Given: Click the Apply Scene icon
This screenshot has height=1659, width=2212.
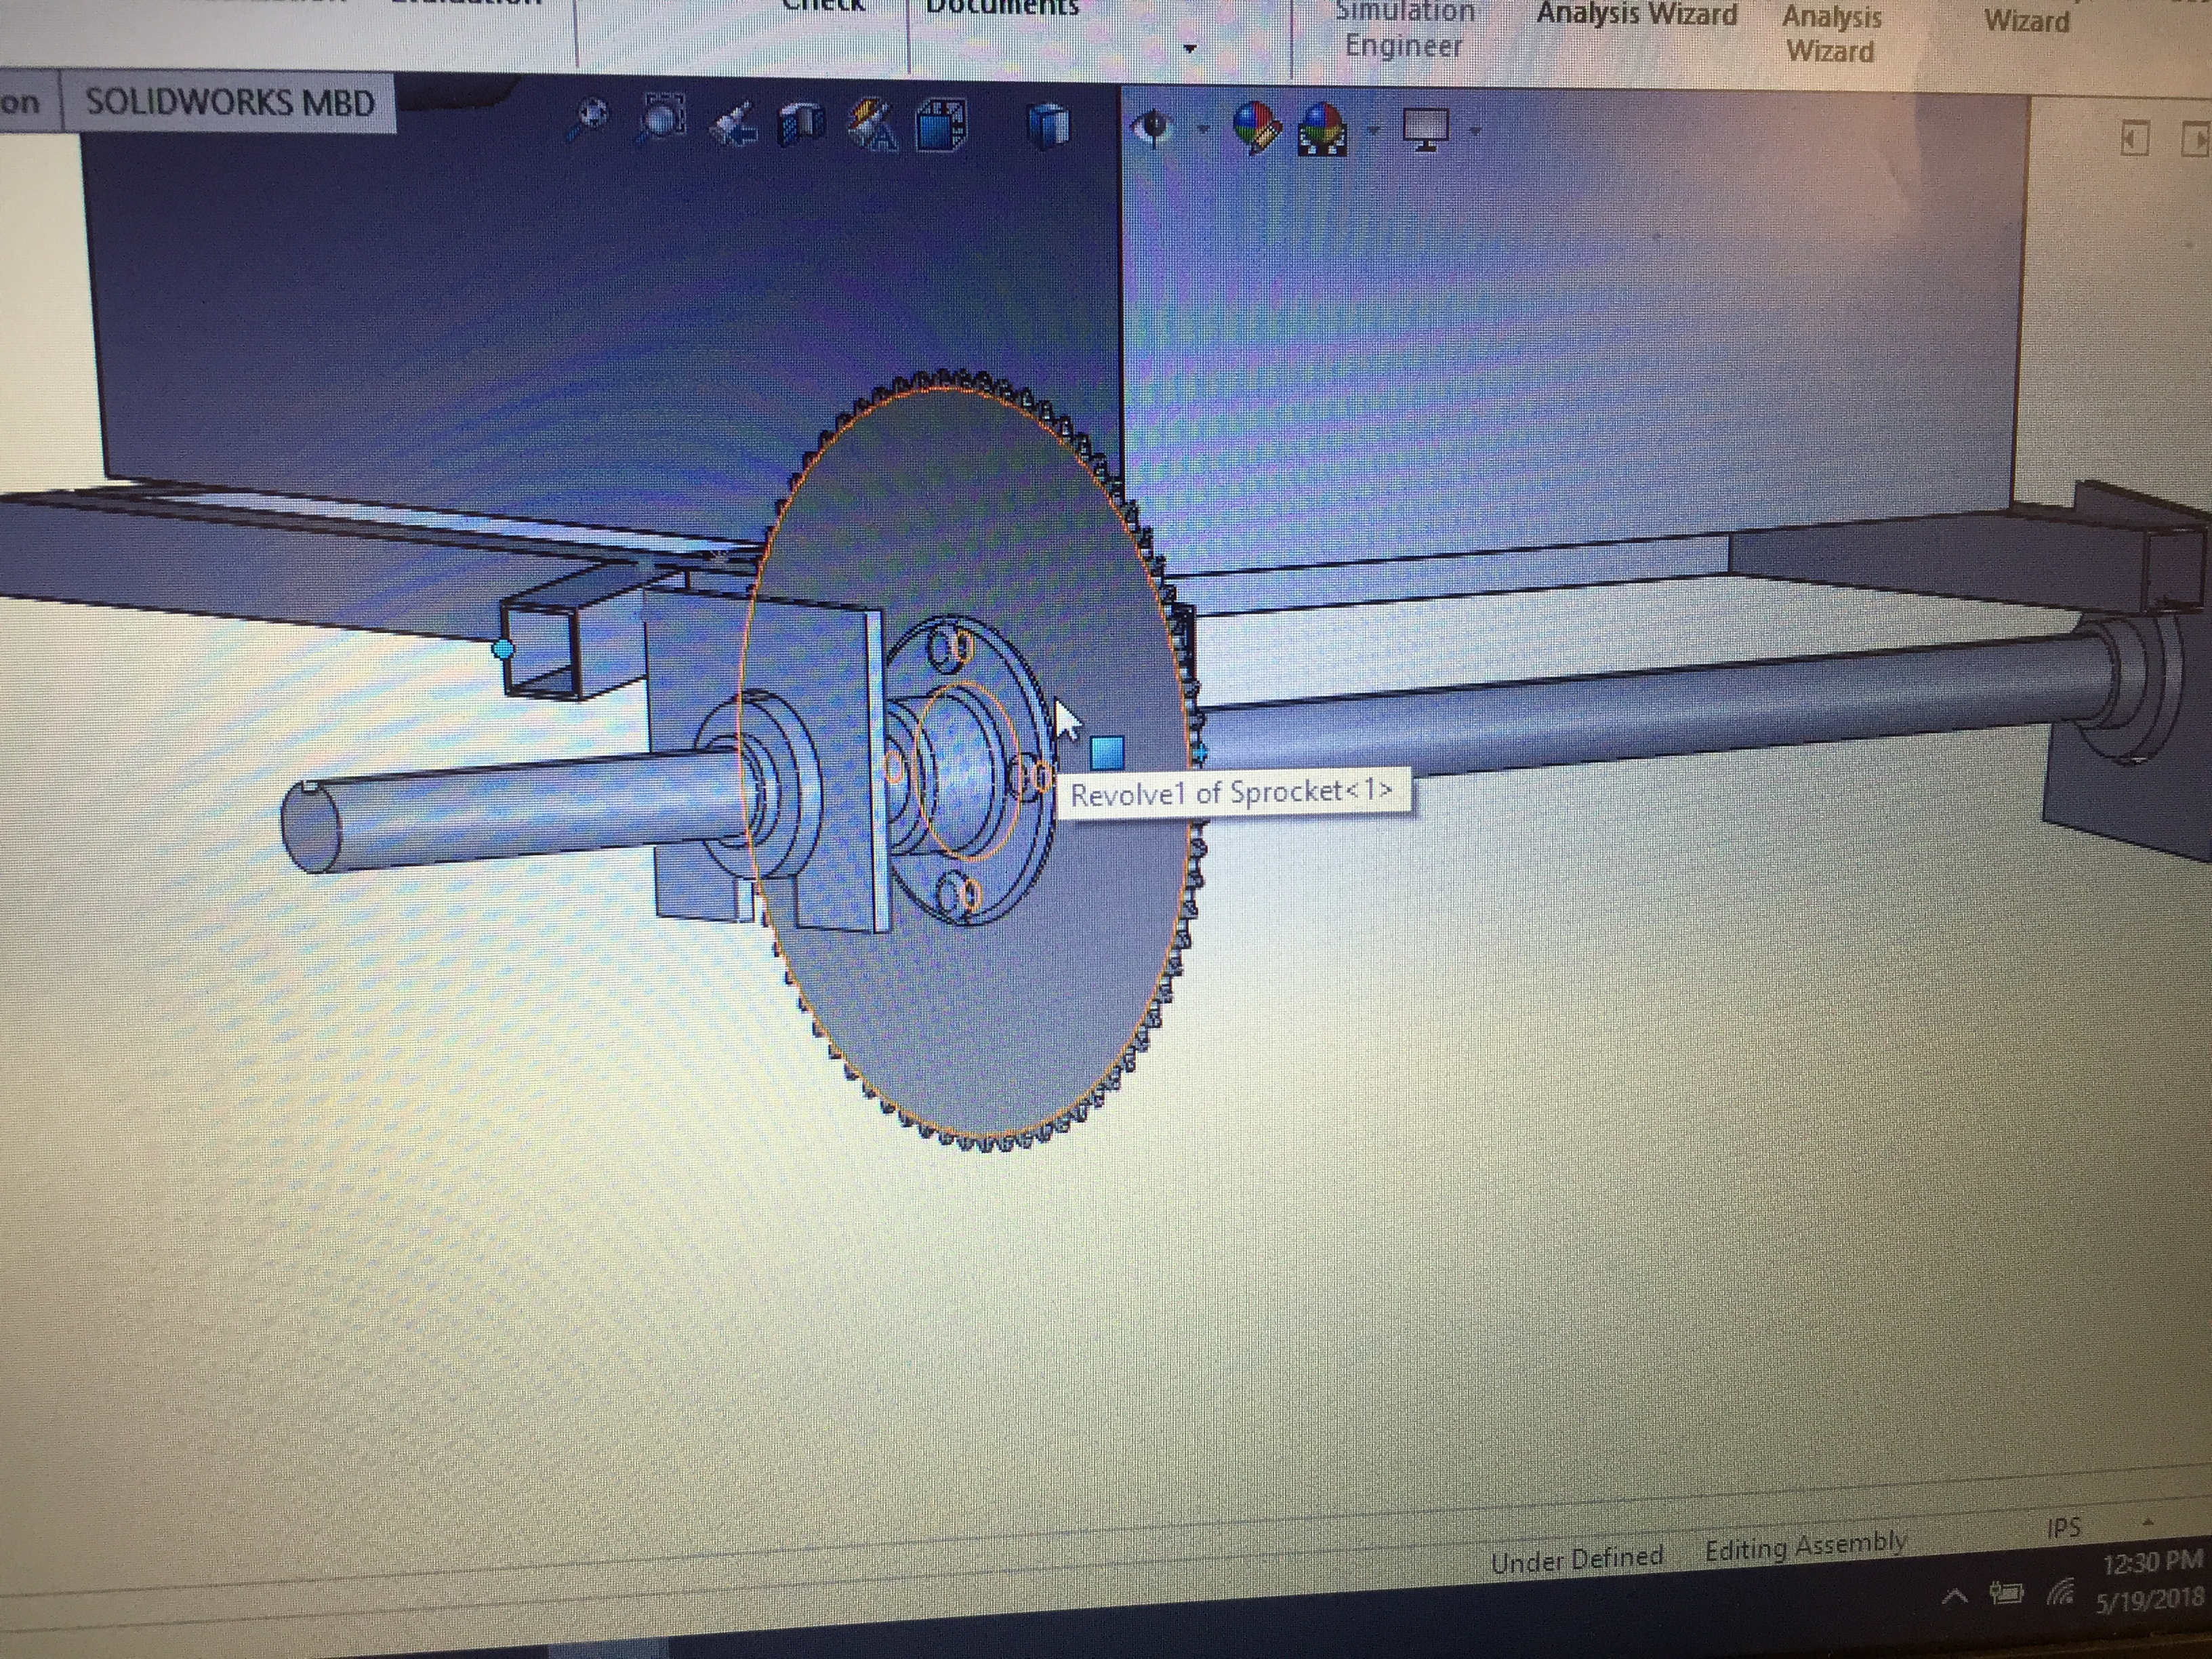Looking at the screenshot, I should pos(1322,130).
